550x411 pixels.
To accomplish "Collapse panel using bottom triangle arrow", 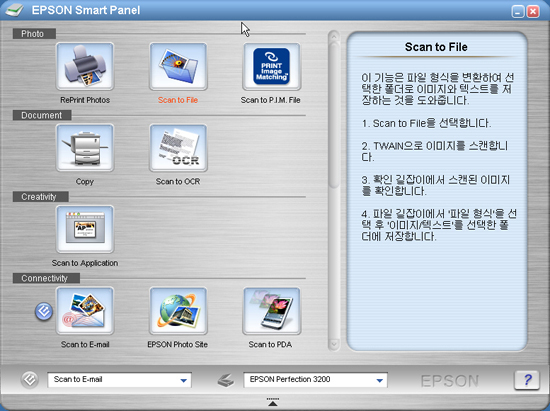I will pos(273,402).
